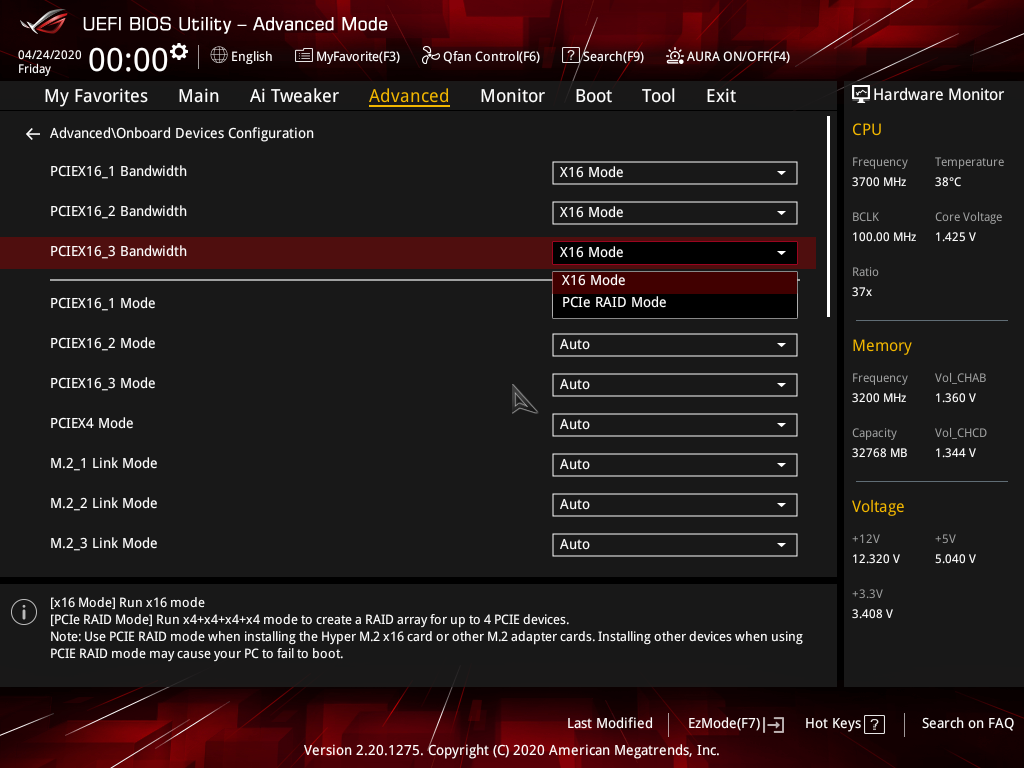Open Qfan Control(F6)
The width and height of the screenshot is (1024, 768).
481,56
